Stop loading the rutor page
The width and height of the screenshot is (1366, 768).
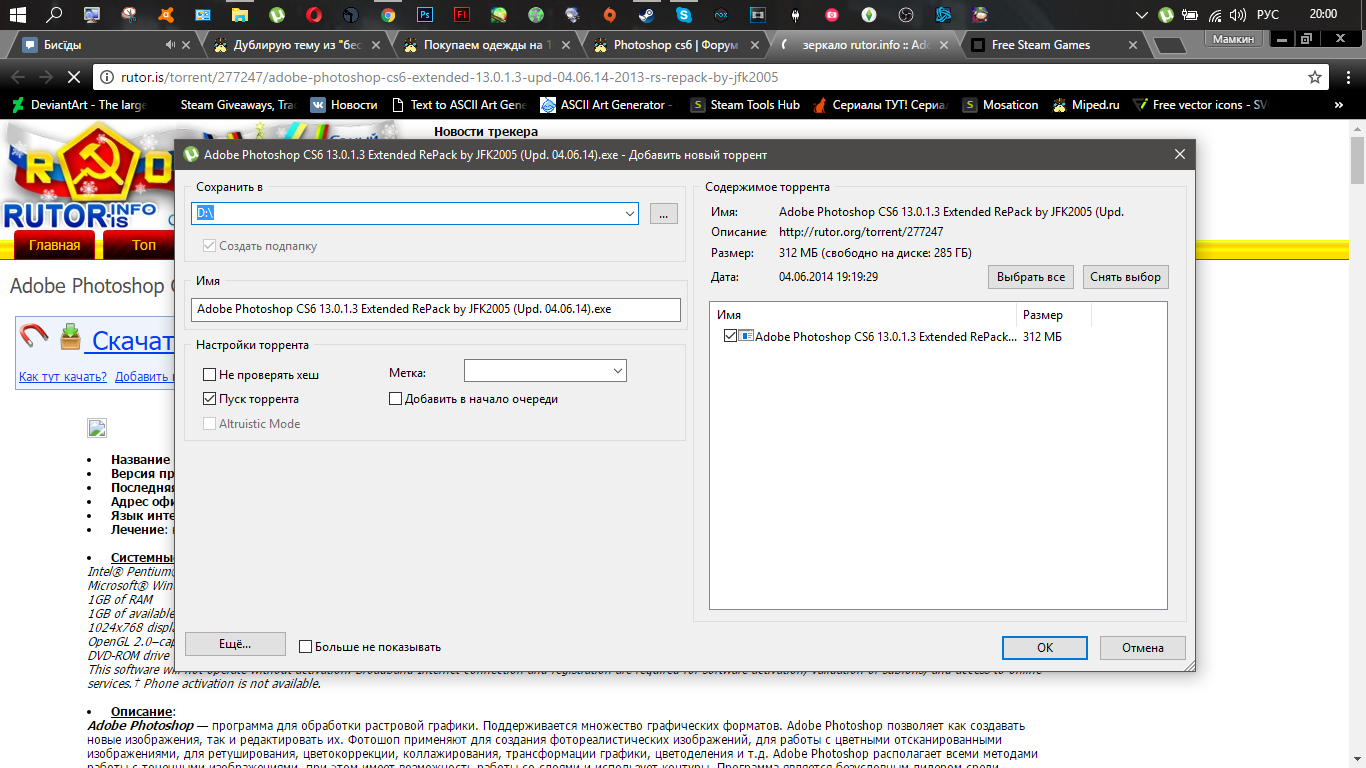tap(76, 77)
